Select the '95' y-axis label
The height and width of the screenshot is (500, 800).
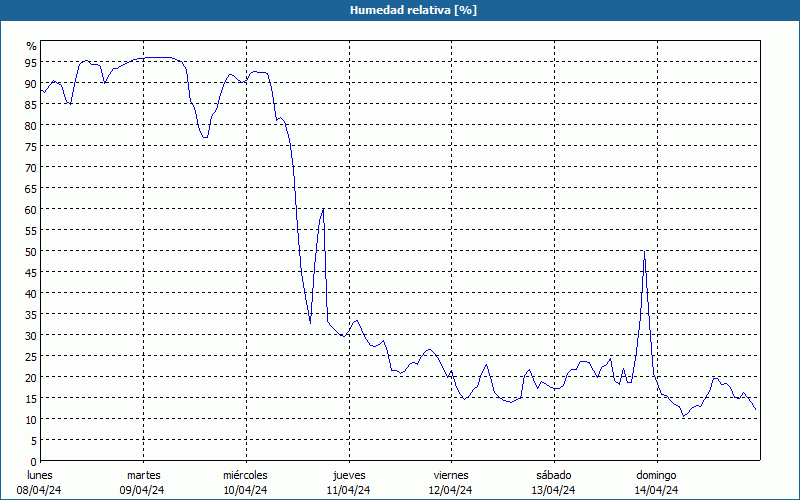pyautogui.click(x=31, y=62)
